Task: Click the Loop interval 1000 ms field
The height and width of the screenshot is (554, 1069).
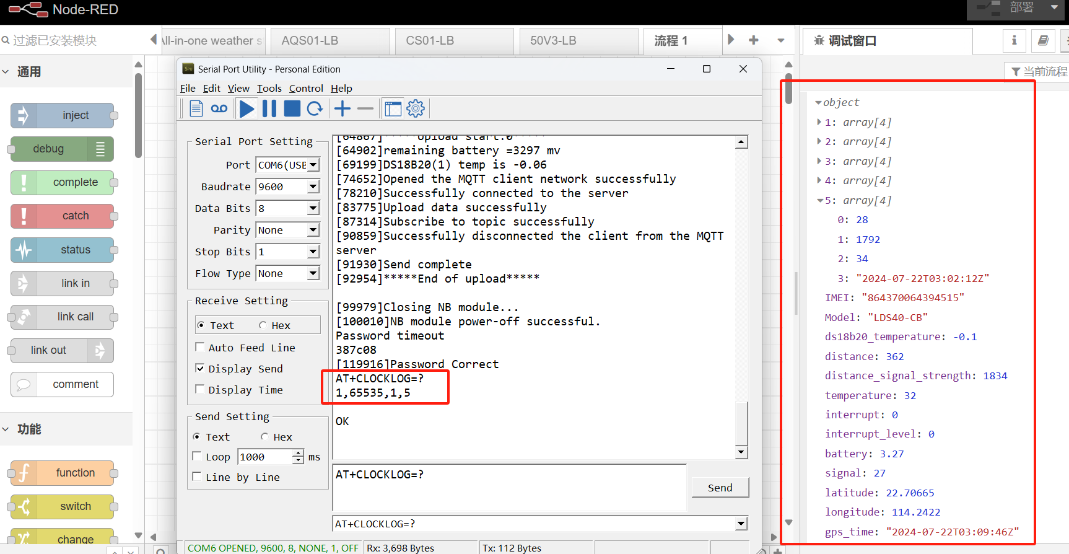Action: [265, 457]
